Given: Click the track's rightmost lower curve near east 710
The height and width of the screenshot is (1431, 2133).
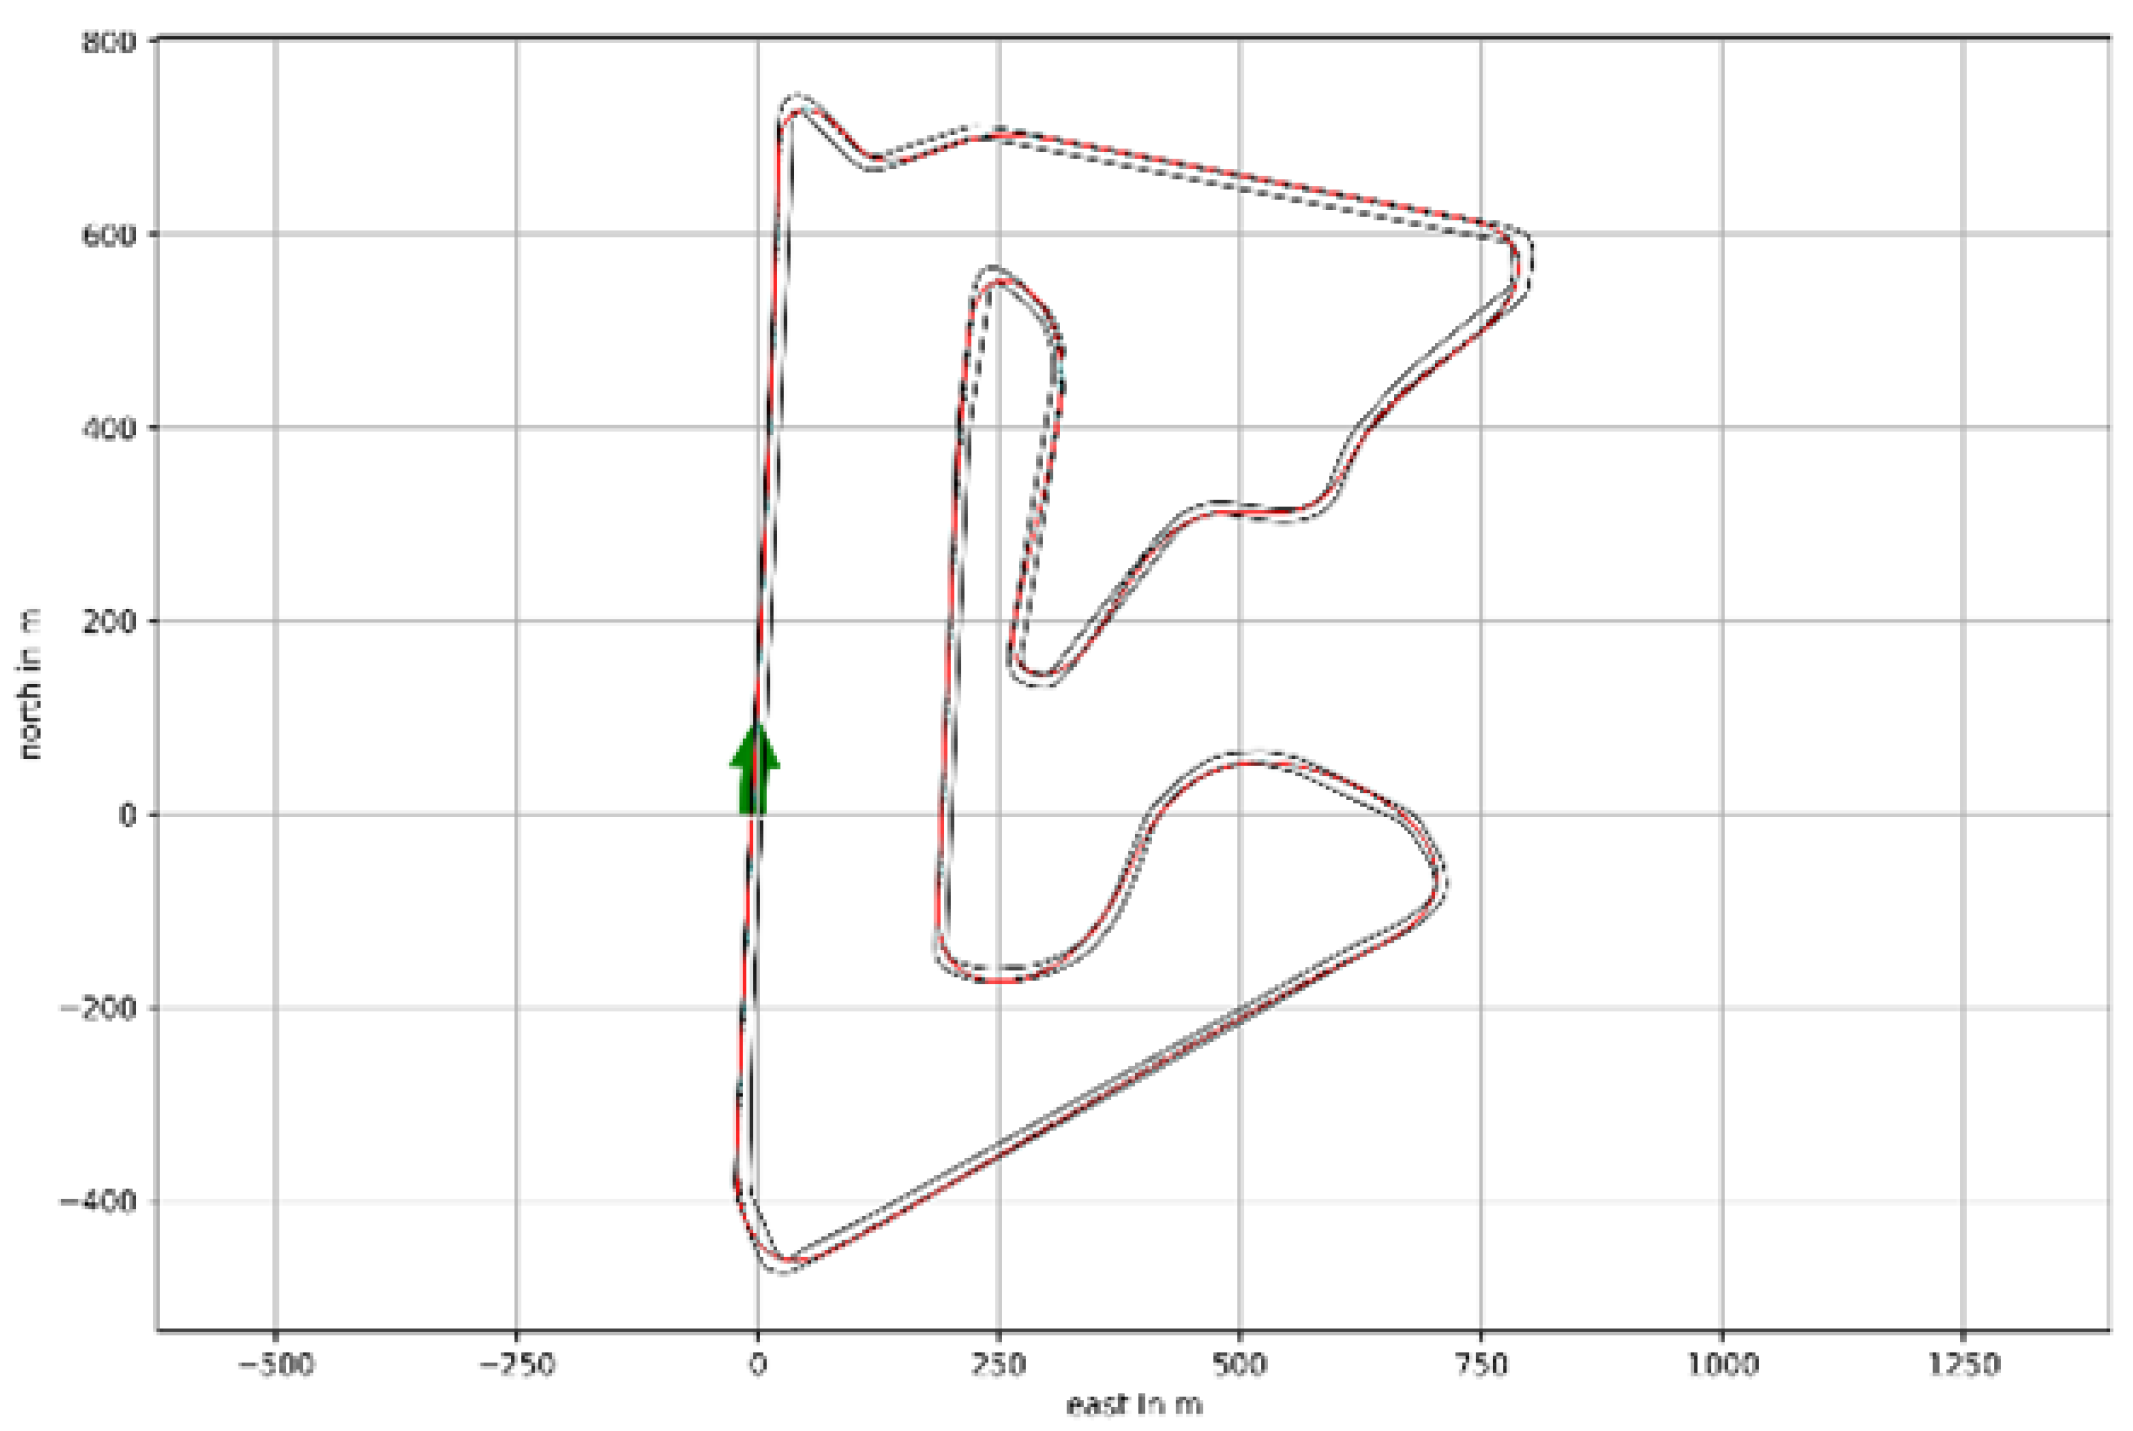Looking at the screenshot, I should pos(1438,880).
